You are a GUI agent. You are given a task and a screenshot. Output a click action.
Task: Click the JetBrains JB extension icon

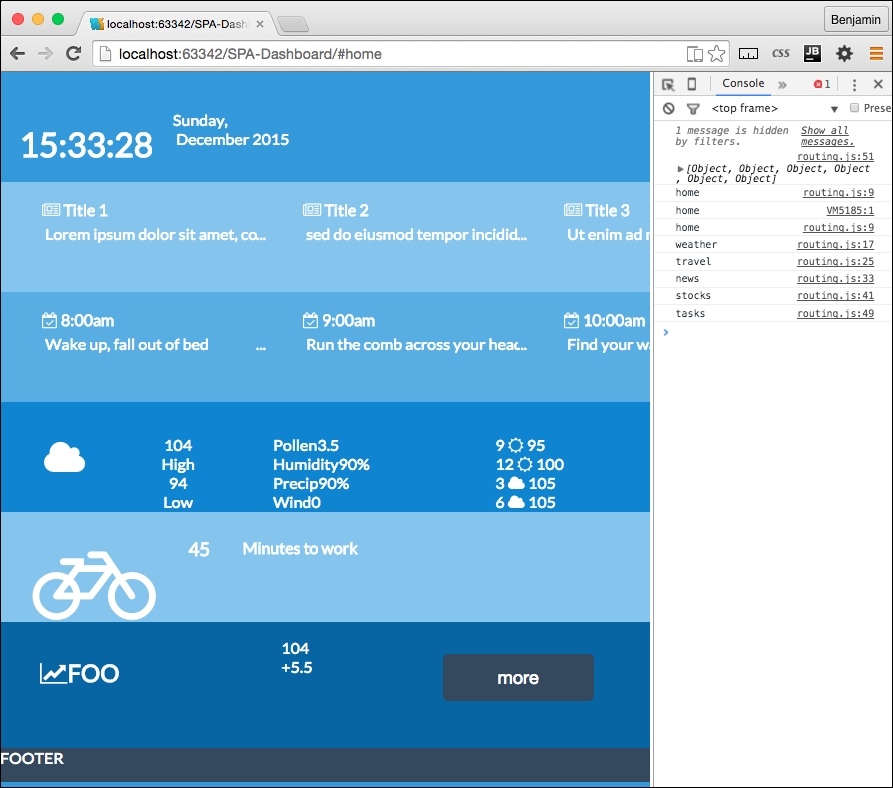point(812,54)
